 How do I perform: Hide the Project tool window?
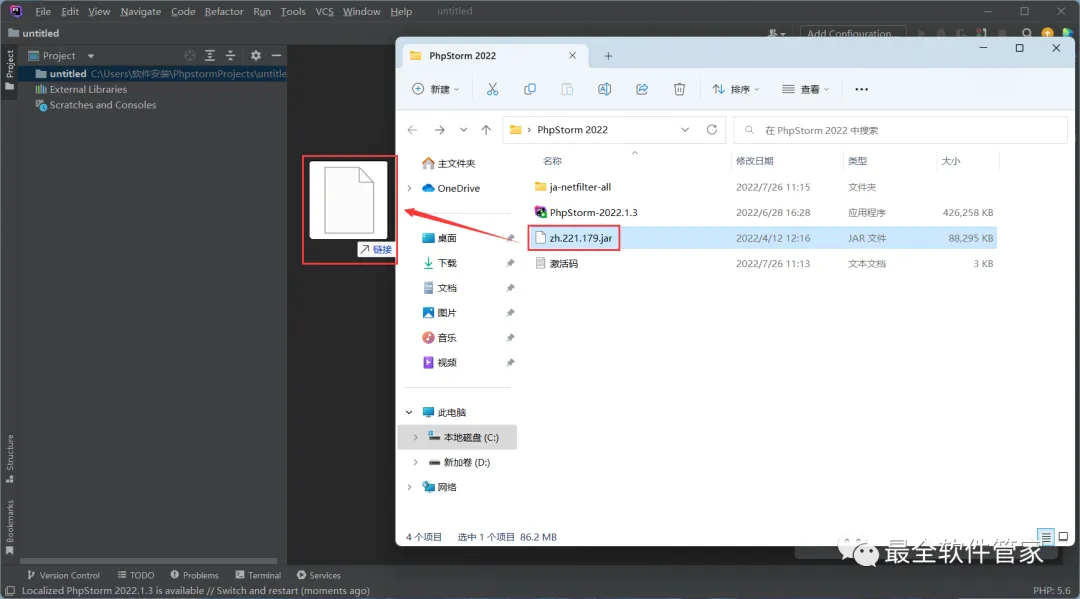click(276, 55)
